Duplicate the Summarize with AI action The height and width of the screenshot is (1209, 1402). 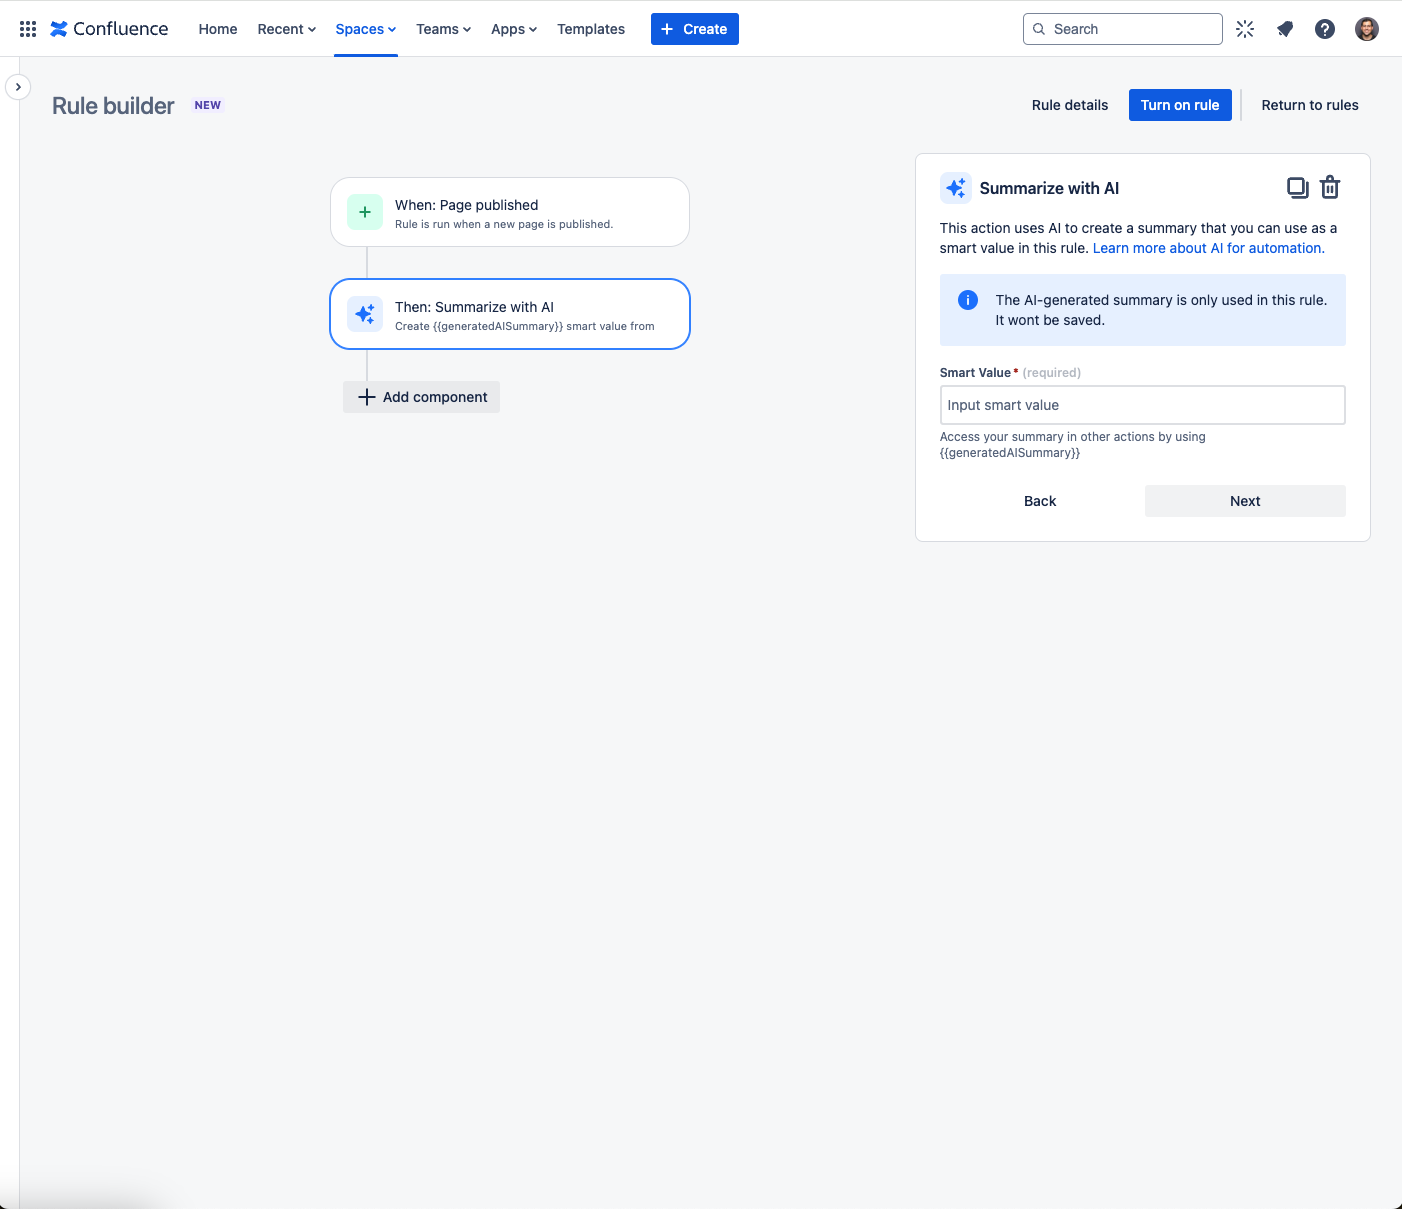[1297, 187]
